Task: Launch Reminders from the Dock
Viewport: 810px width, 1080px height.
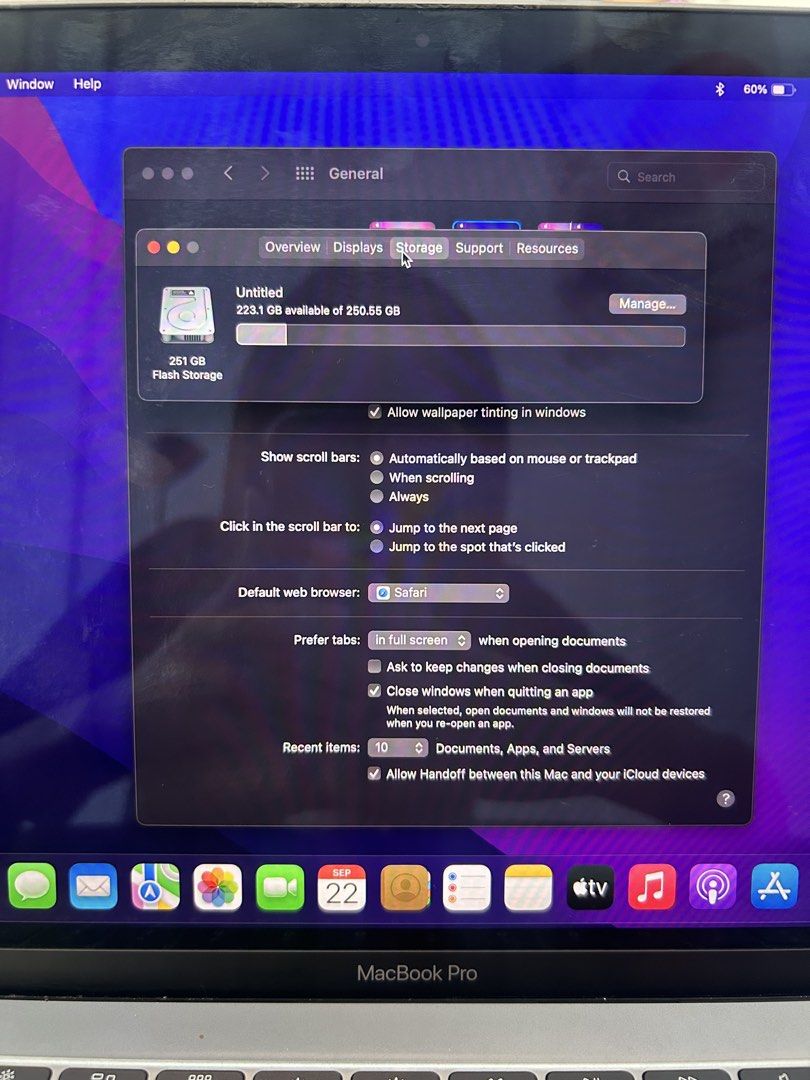Action: [466, 887]
